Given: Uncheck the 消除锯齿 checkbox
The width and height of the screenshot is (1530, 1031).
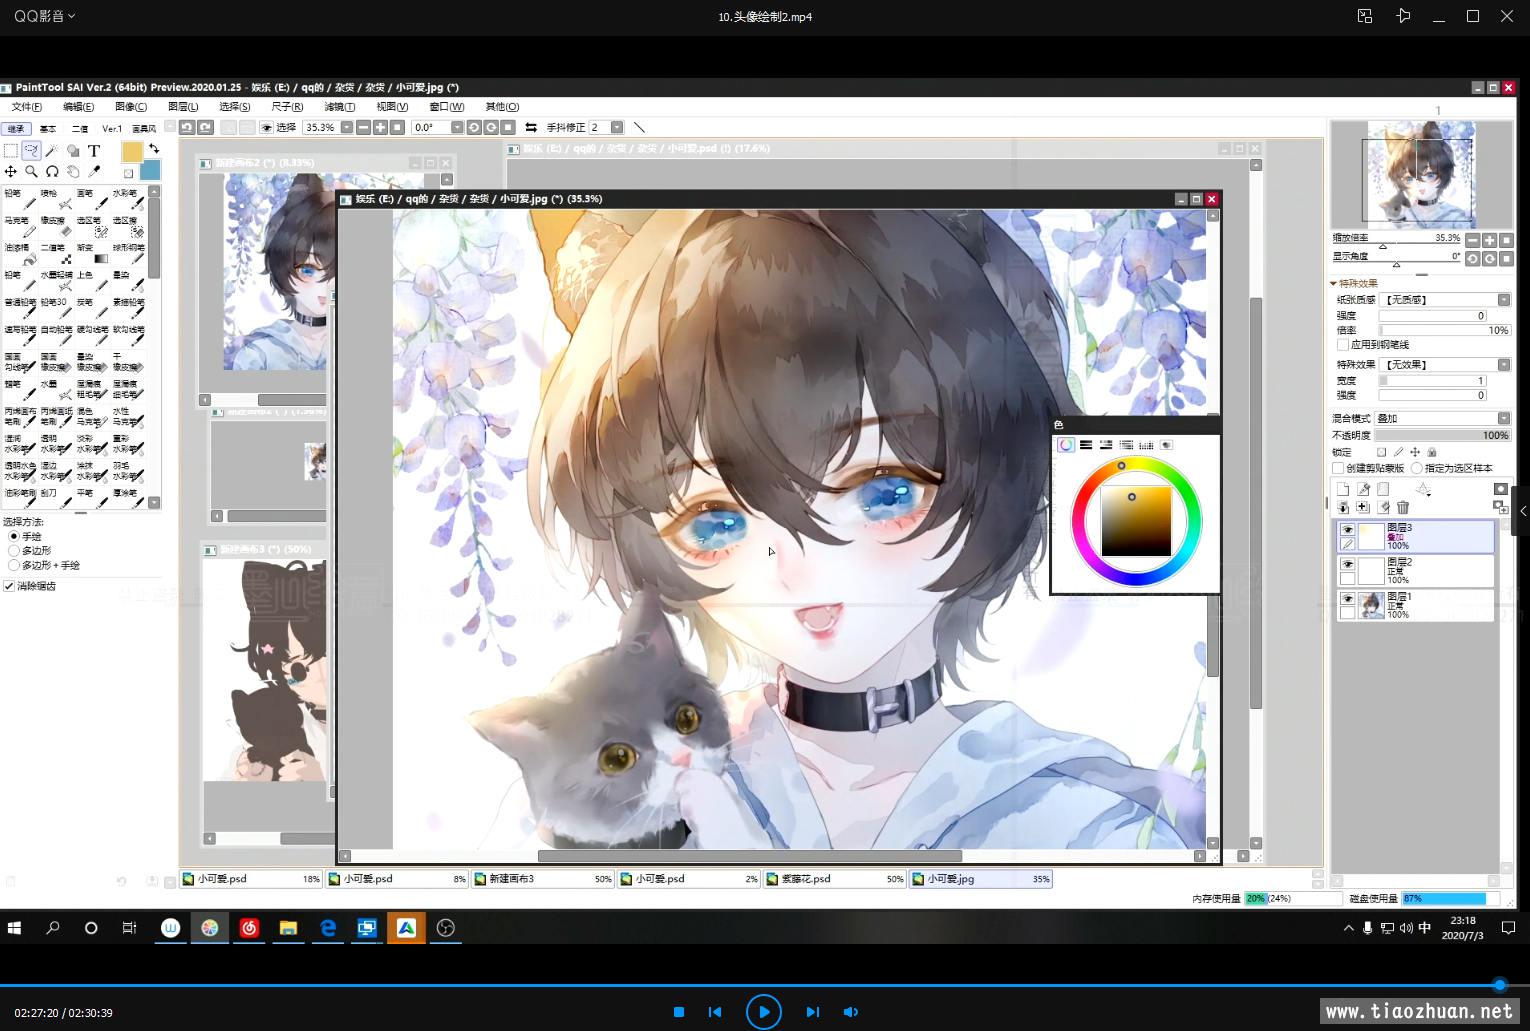Looking at the screenshot, I should click(9, 586).
